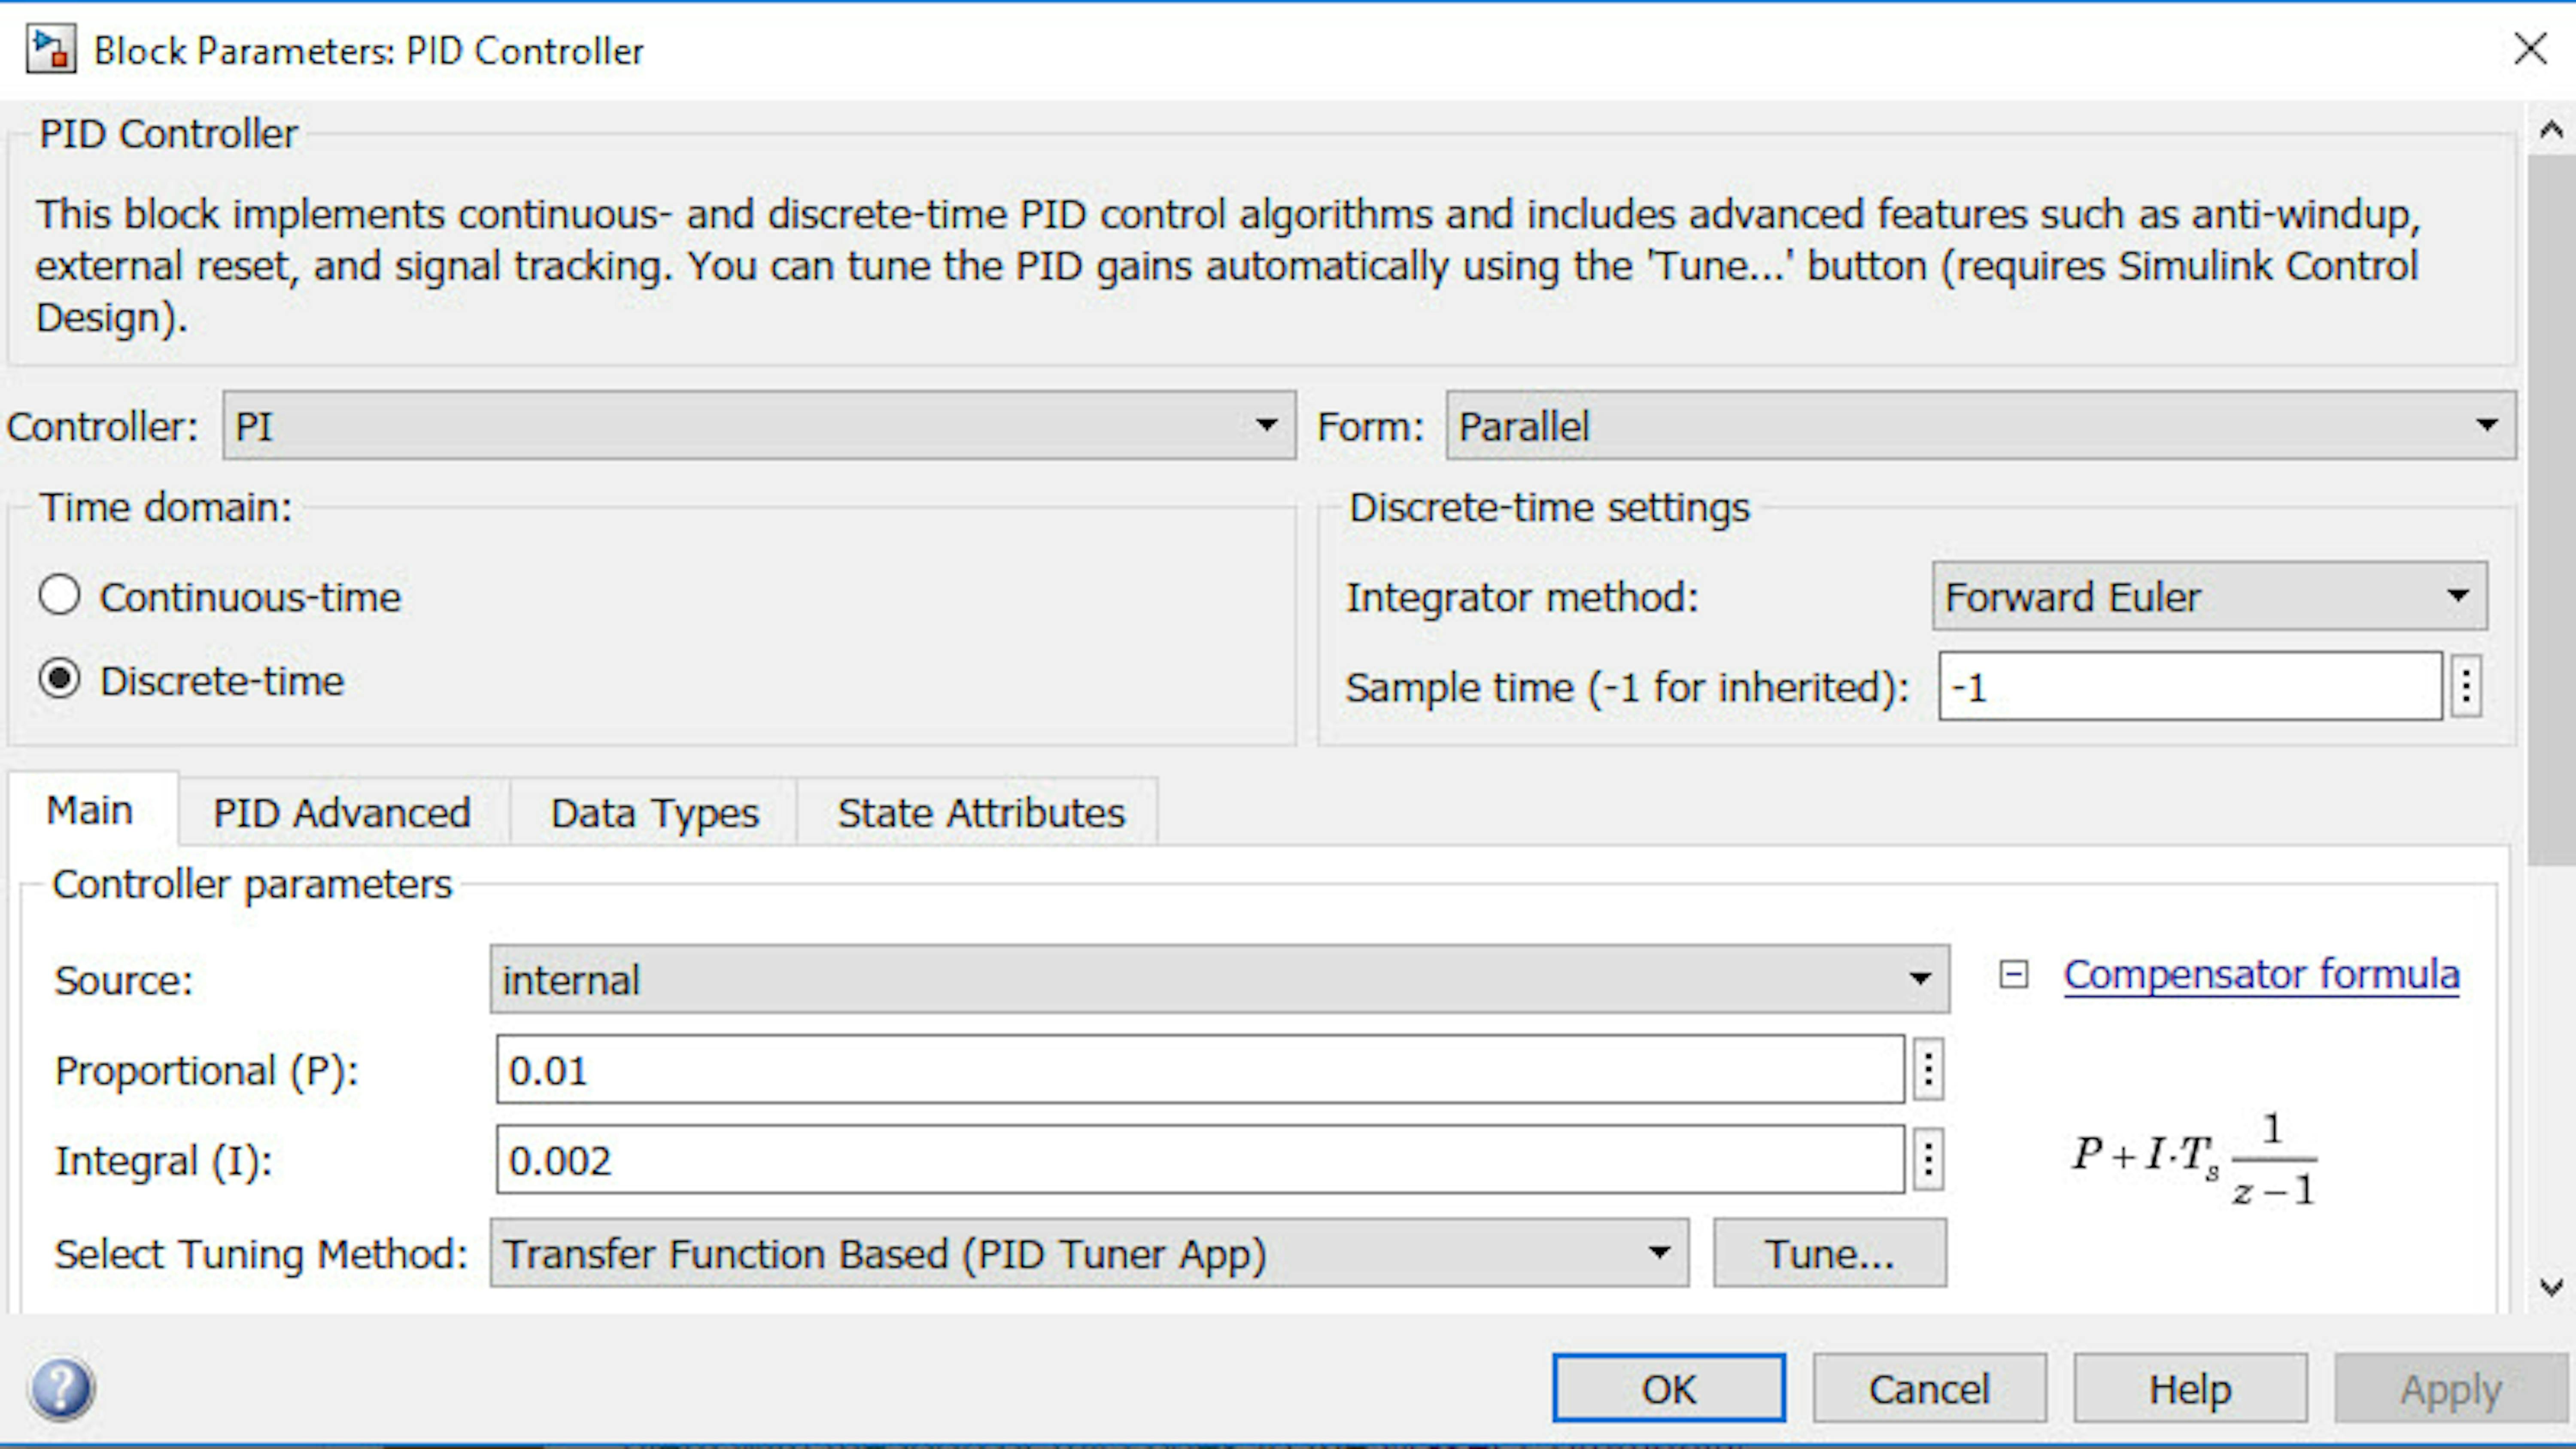Screen dimensions: 2576x1449
Task: Click the Help button
Action: pyautogui.click(x=2191, y=1388)
